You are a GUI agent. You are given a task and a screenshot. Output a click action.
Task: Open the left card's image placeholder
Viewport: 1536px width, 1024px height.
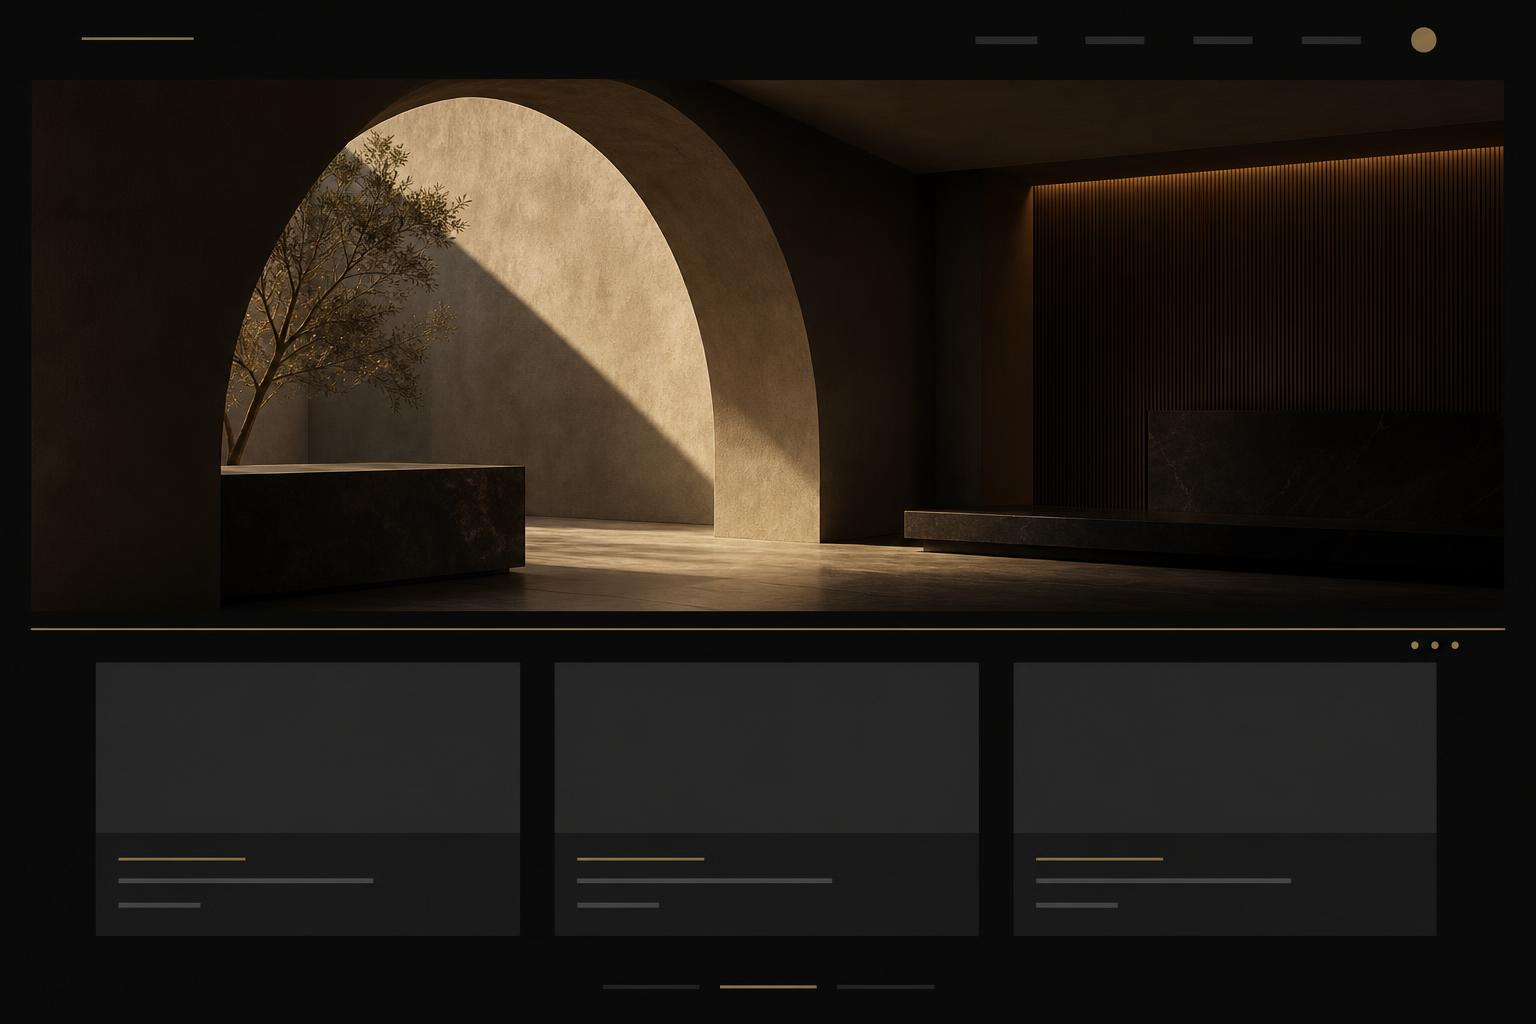pyautogui.click(x=308, y=747)
